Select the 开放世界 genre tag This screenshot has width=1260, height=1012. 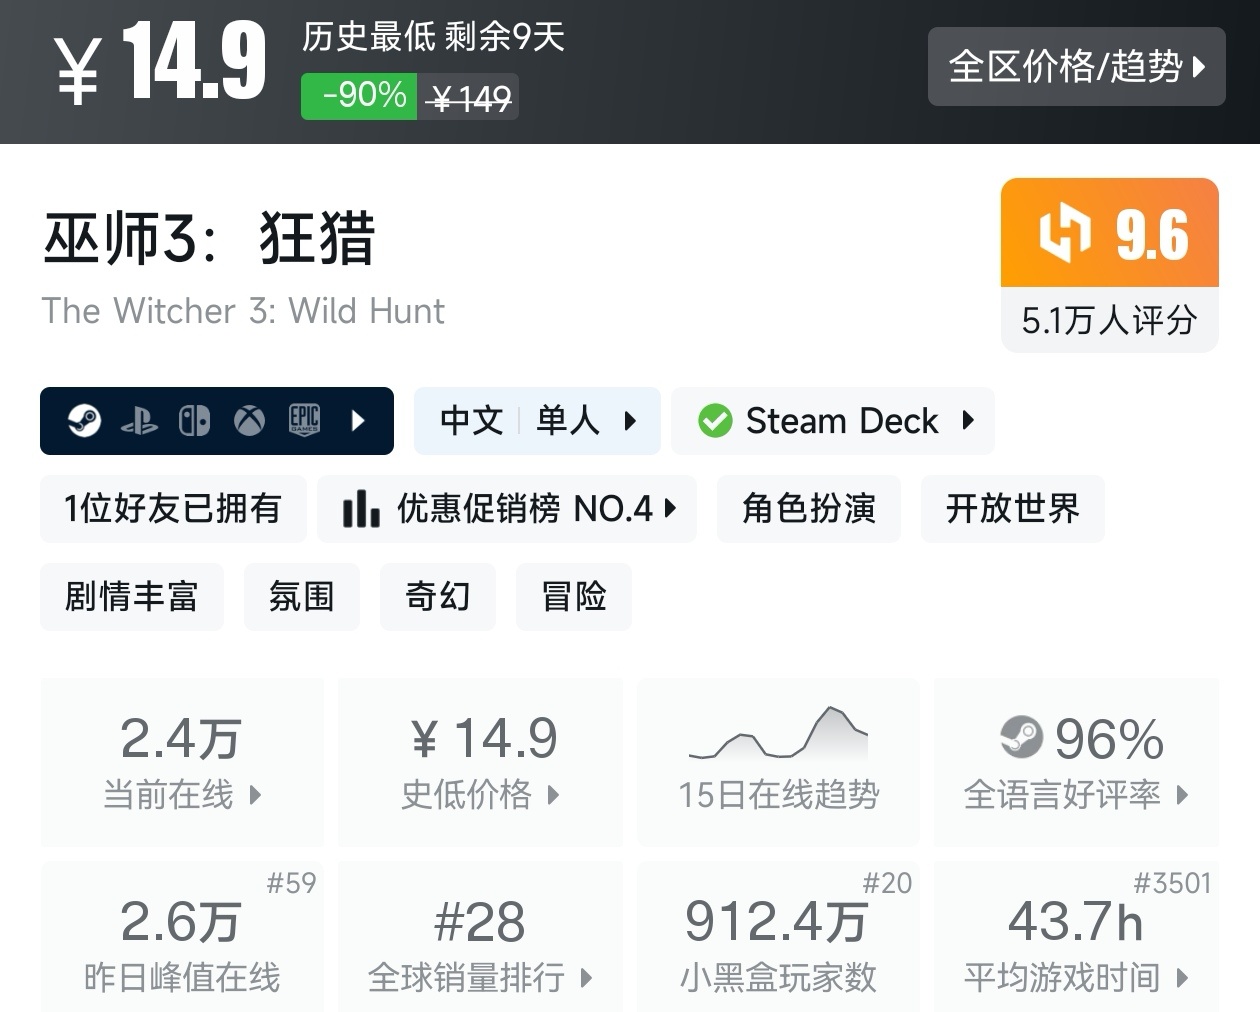click(x=1012, y=509)
